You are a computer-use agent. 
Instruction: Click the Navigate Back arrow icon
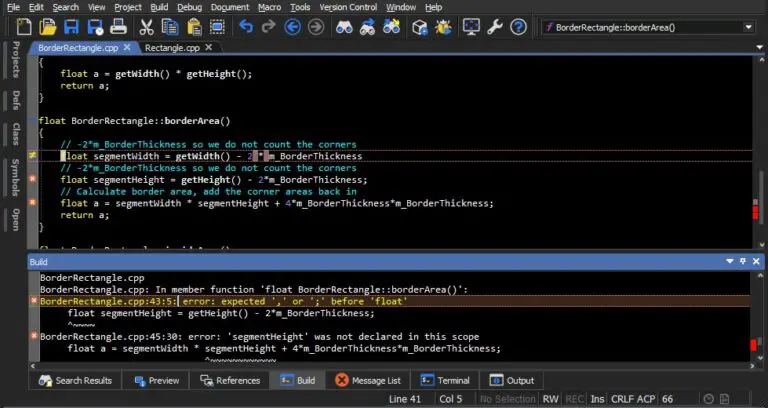[x=292, y=27]
